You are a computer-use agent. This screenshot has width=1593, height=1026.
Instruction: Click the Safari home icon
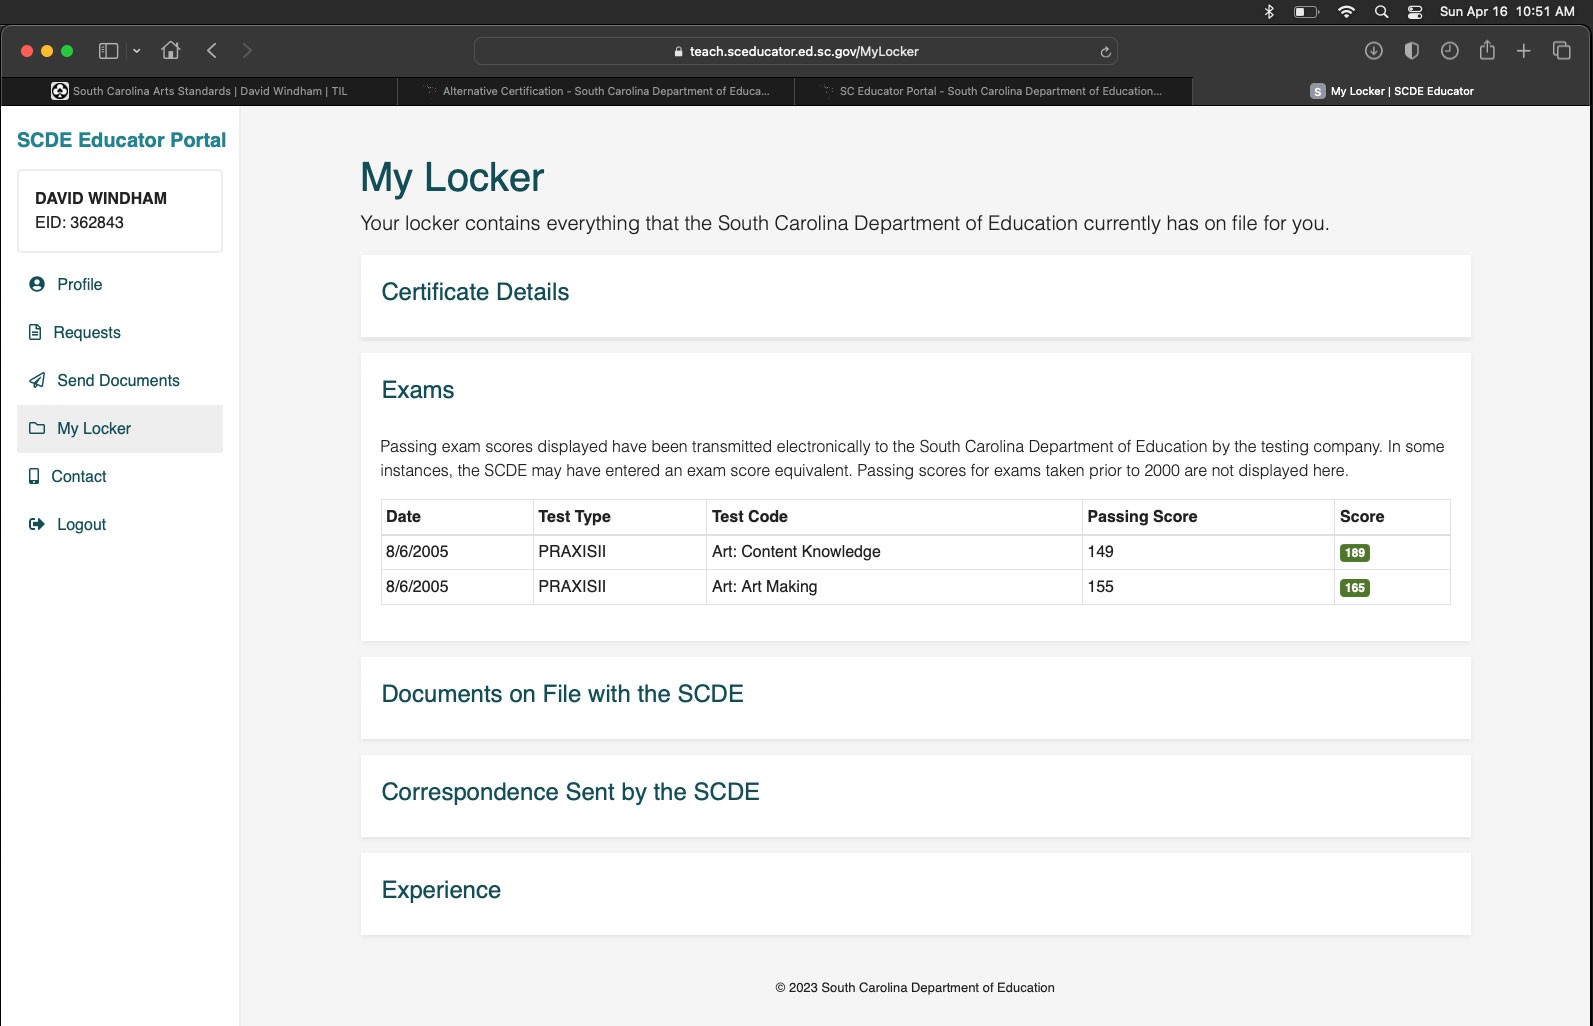[x=171, y=50]
